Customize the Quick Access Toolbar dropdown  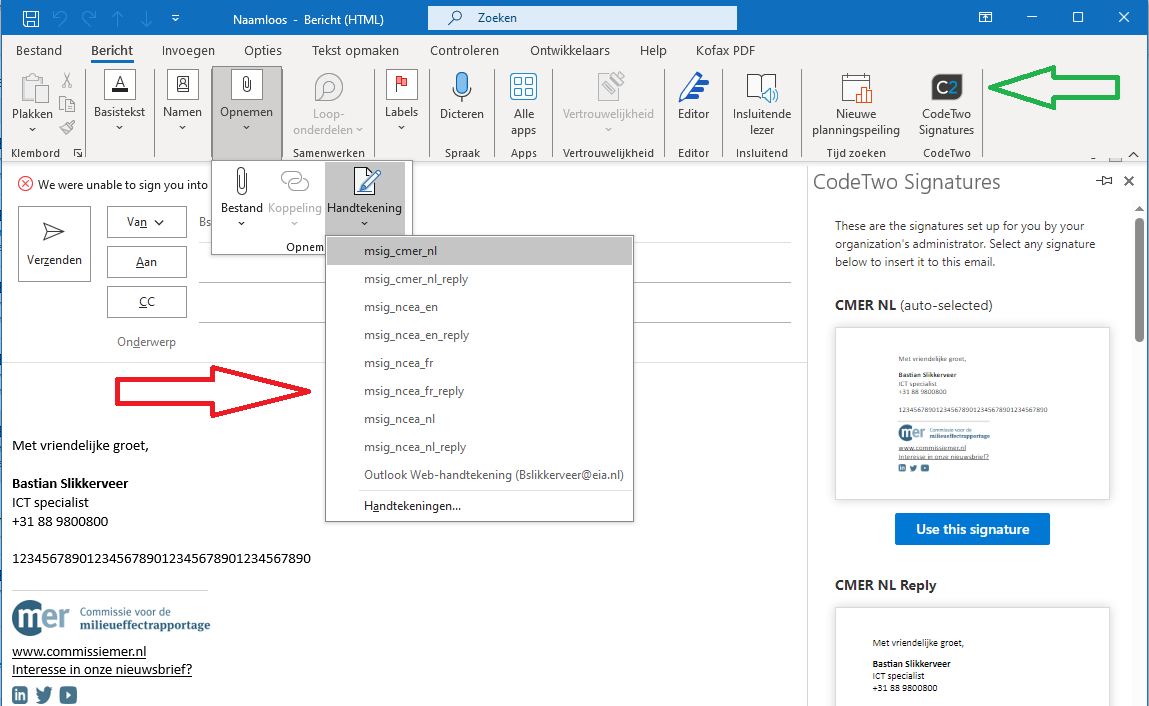click(x=176, y=18)
